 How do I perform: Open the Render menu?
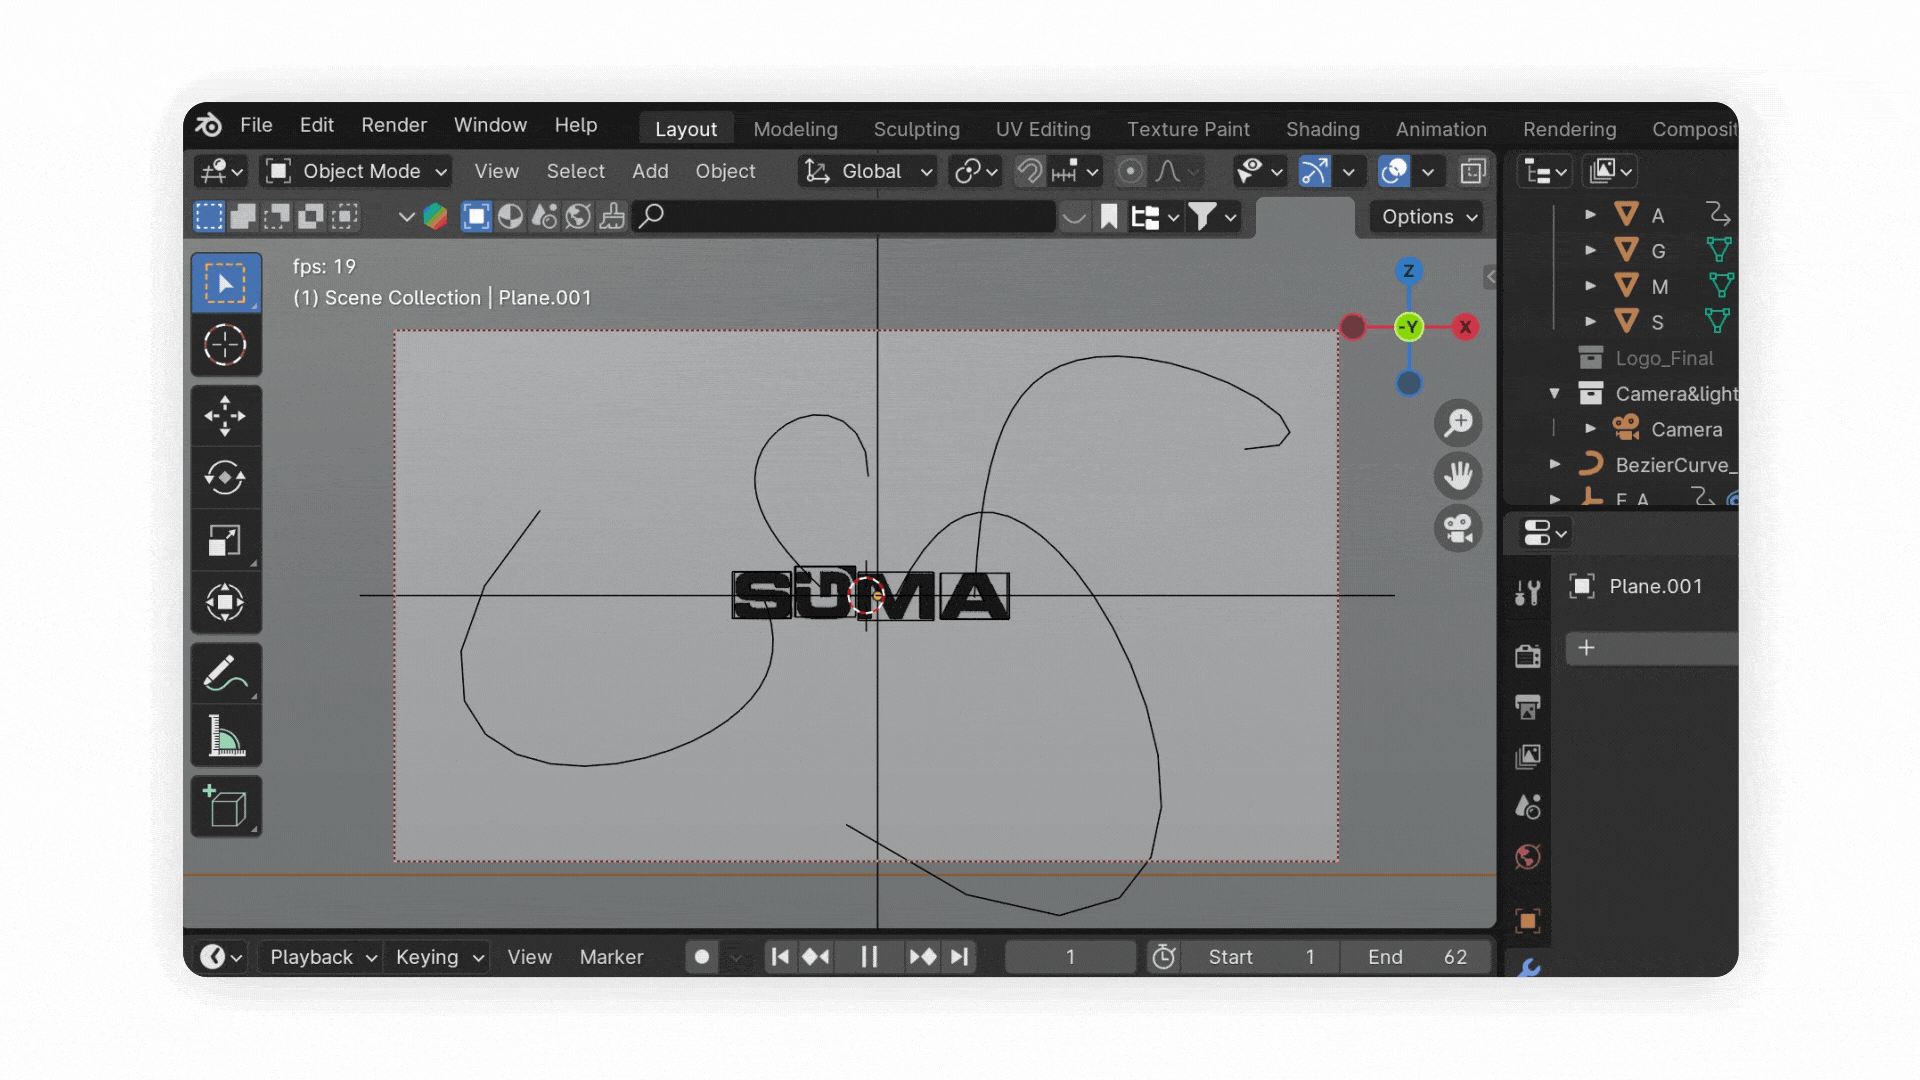(x=394, y=125)
